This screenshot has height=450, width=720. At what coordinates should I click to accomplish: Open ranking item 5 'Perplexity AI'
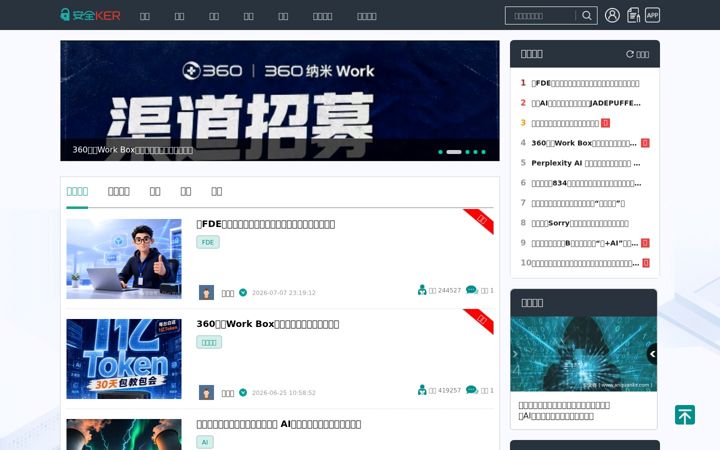point(586,163)
